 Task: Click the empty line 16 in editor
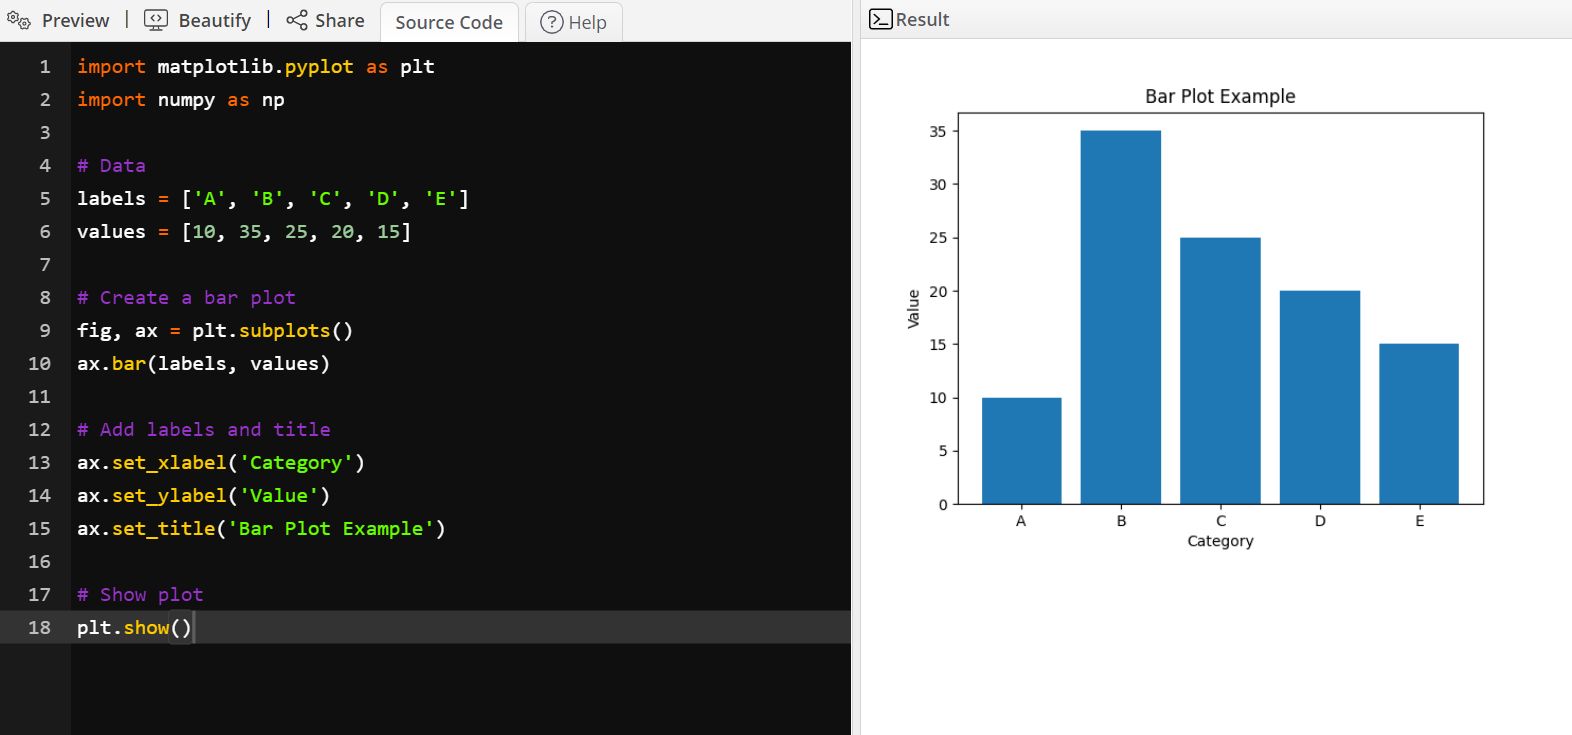461,562
